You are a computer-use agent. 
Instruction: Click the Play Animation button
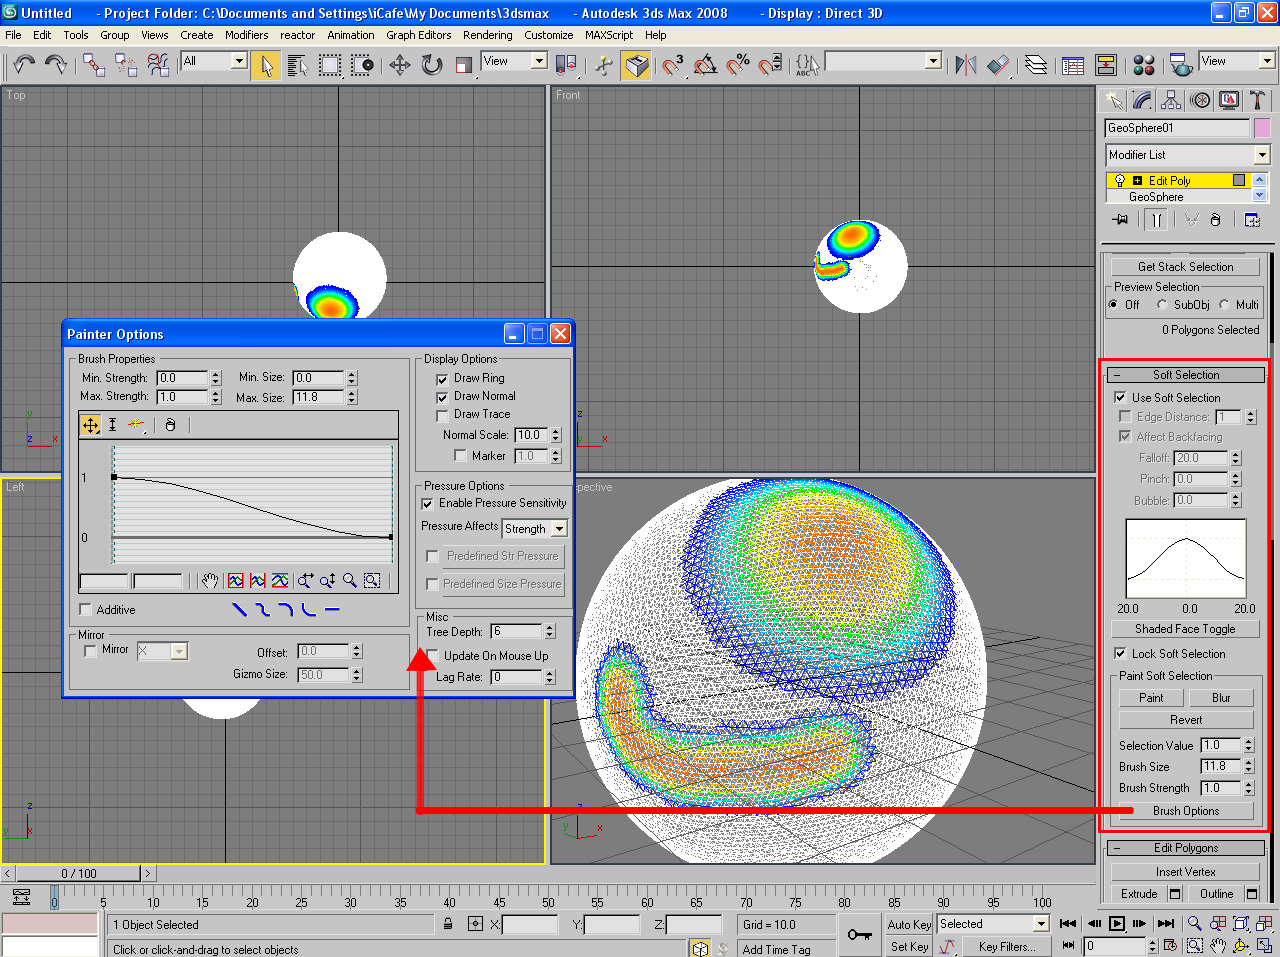(x=1117, y=923)
